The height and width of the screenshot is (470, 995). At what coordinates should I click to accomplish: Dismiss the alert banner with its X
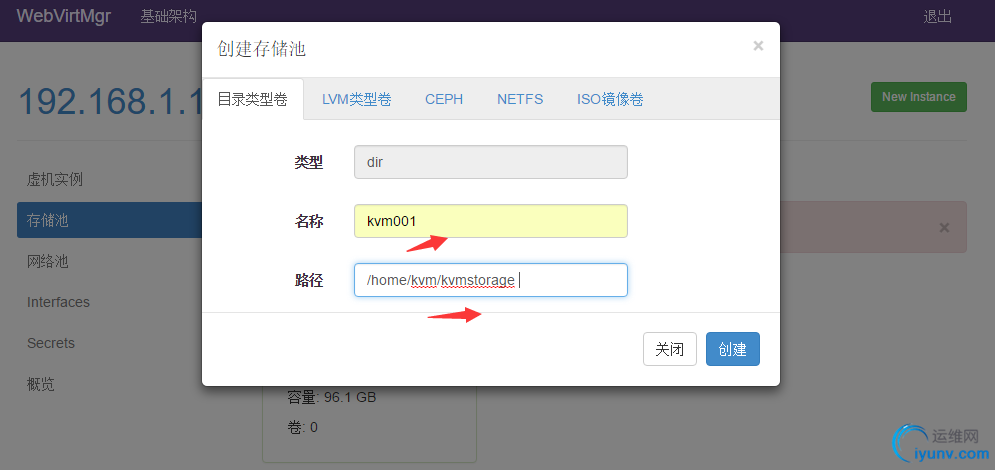click(x=944, y=228)
